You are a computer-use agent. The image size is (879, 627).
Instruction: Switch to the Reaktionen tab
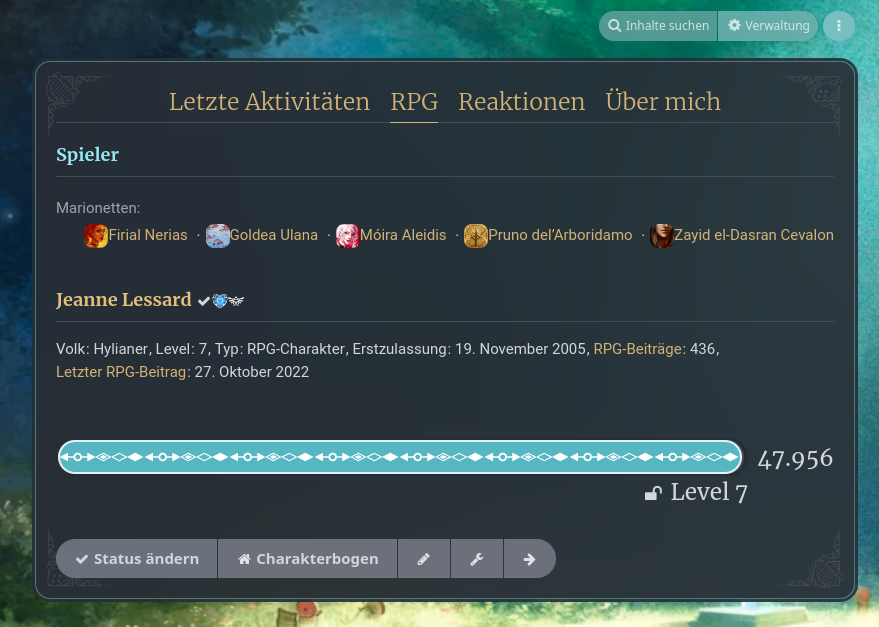tap(521, 102)
